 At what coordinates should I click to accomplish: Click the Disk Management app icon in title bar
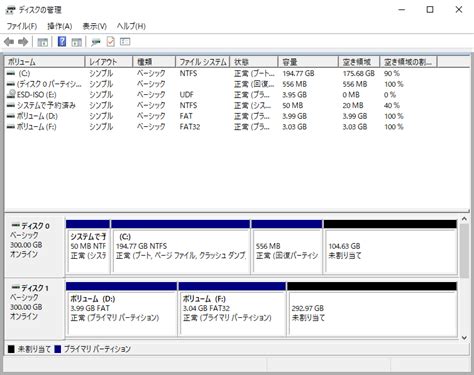click(x=10, y=10)
